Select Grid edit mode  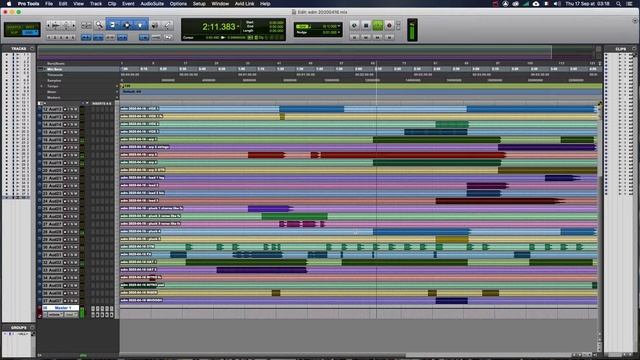[x=31, y=32]
